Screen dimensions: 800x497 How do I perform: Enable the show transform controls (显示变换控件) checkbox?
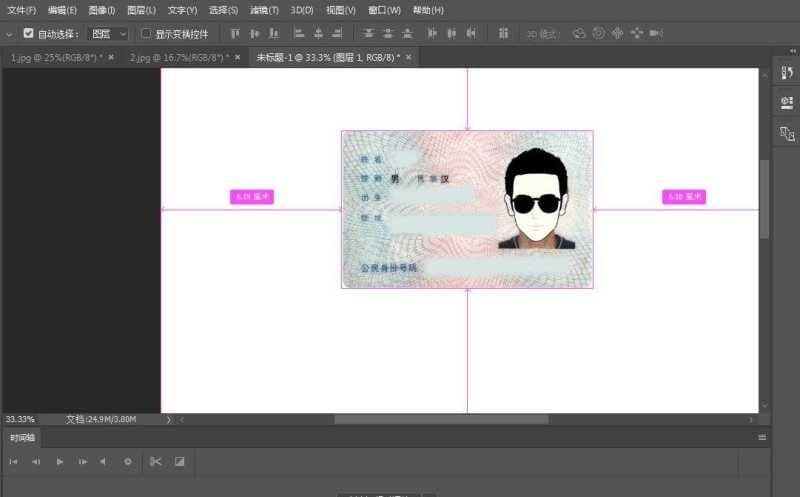(146, 33)
